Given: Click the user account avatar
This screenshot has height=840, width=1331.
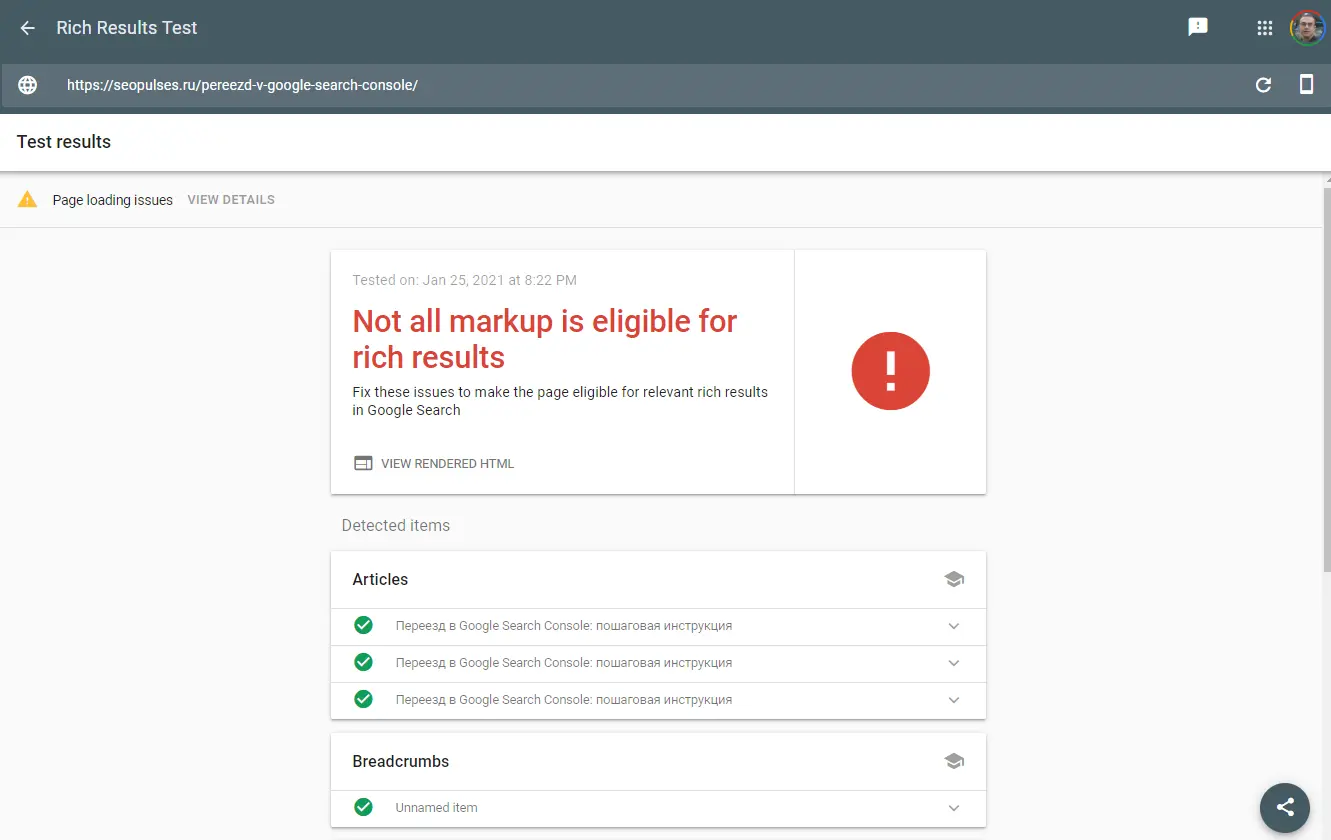Looking at the screenshot, I should coord(1307,28).
